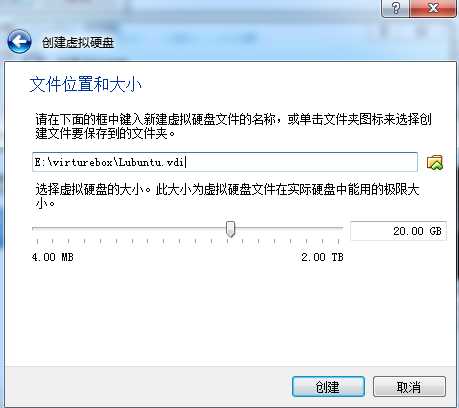Click the 4.00 MB minimum label
Image resolution: width=459 pixels, height=408 pixels.
[x=53, y=257]
